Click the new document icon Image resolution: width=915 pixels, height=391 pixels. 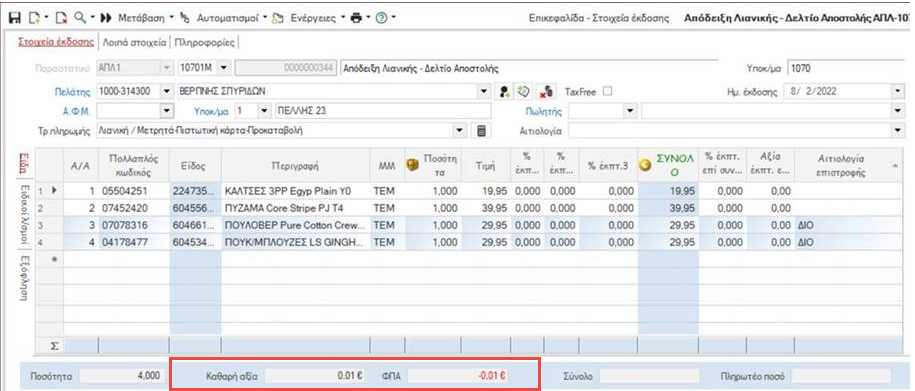pos(33,18)
